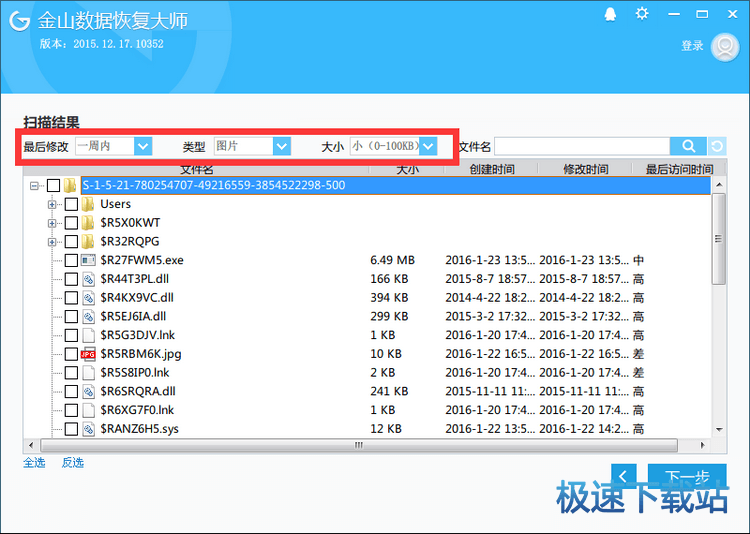Click 反选 invert selection link
This screenshot has height=534, width=750.
(73, 463)
